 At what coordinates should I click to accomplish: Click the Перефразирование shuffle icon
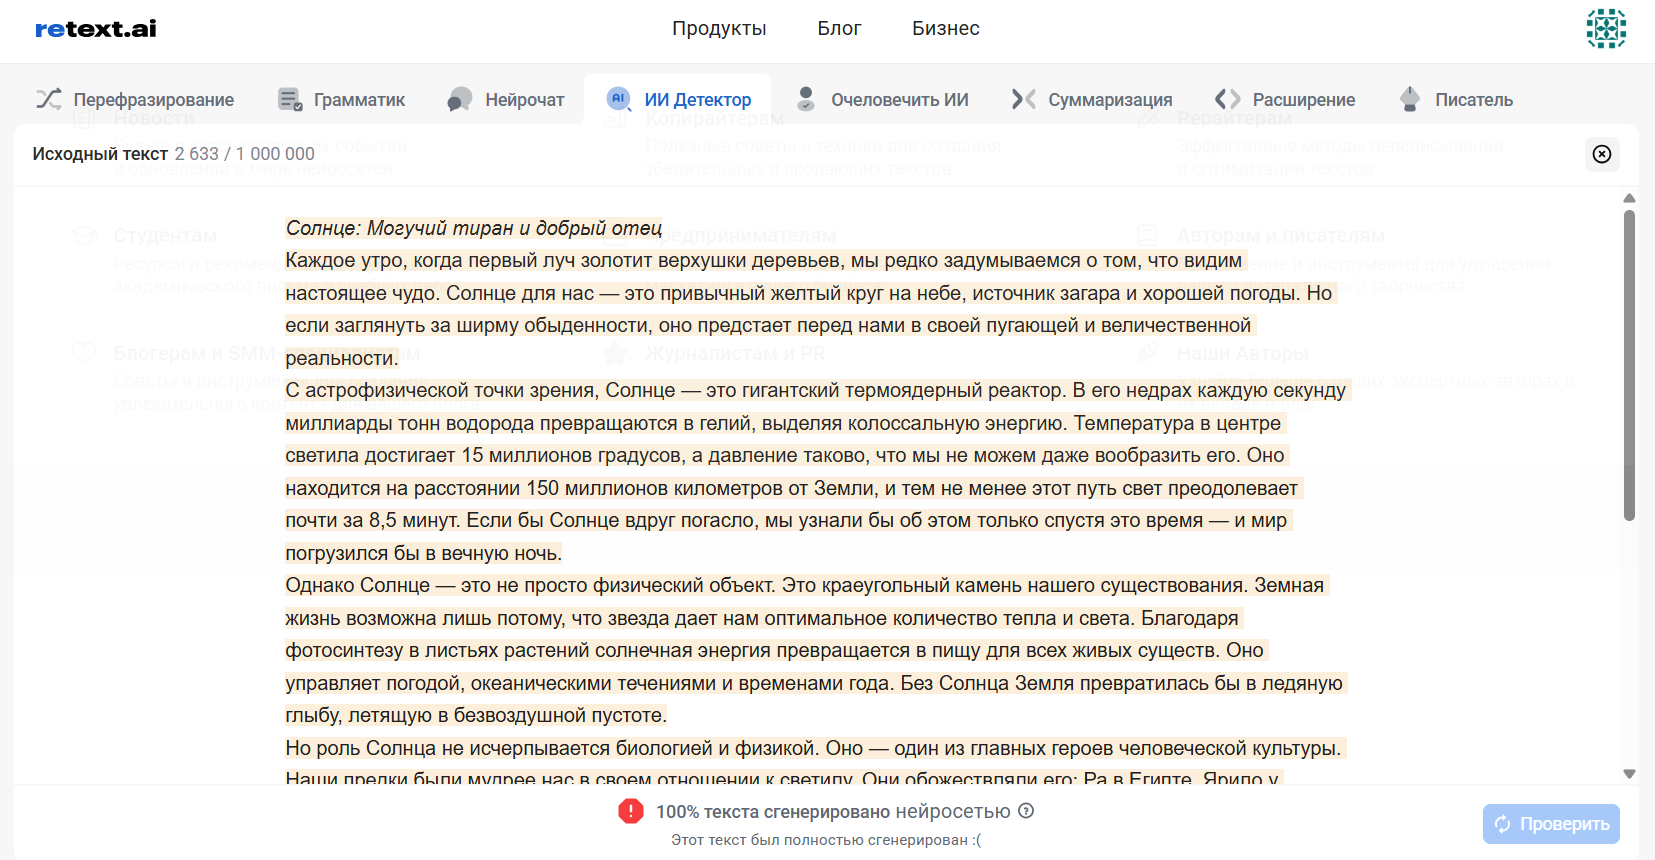point(49,99)
